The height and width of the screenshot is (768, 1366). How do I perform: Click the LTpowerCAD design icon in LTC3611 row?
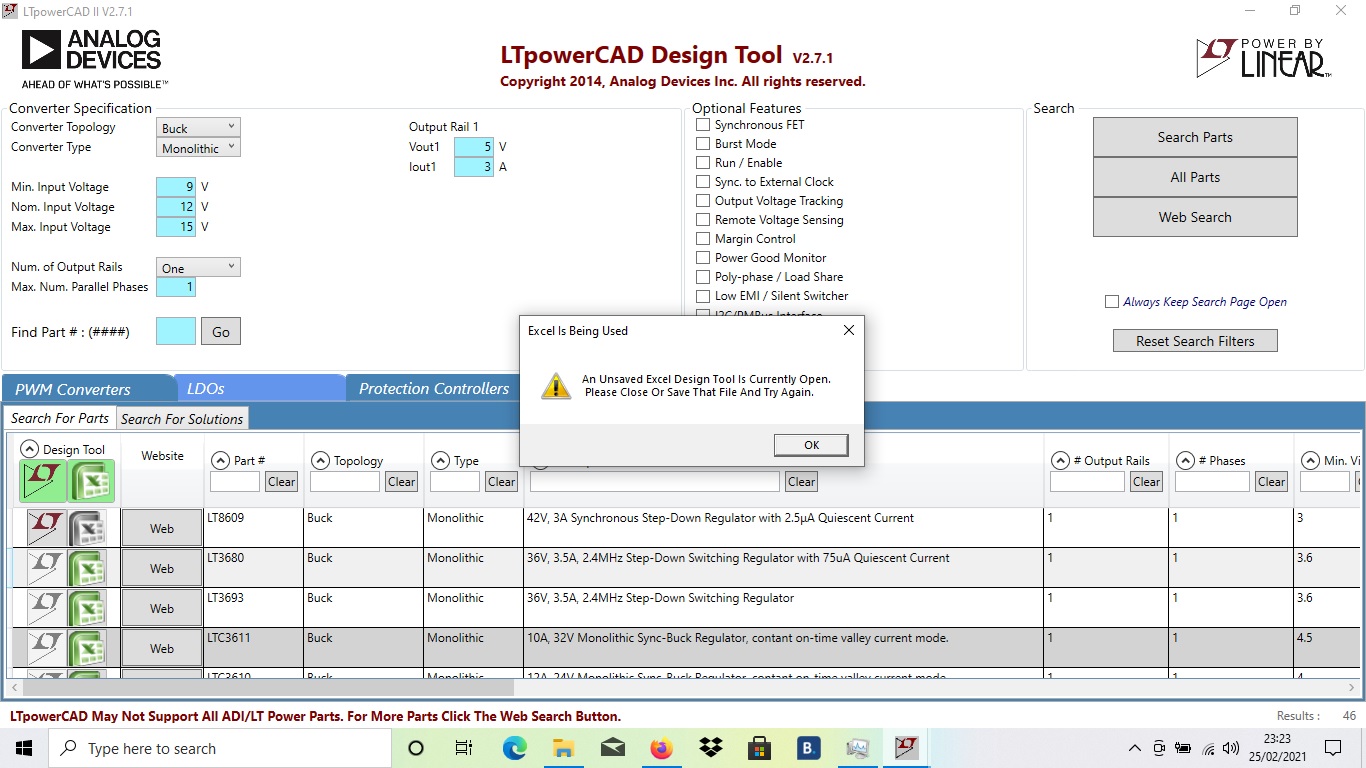45,648
